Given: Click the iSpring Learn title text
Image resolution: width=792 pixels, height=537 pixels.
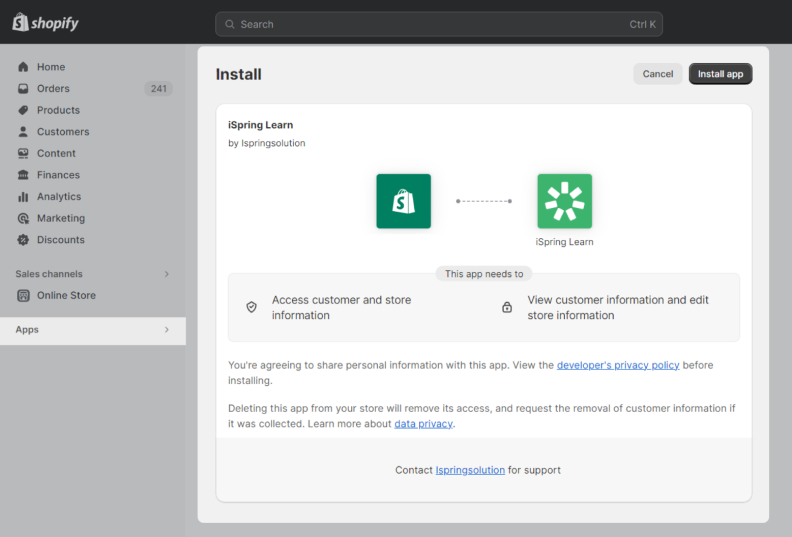Looking at the screenshot, I should pyautogui.click(x=260, y=125).
